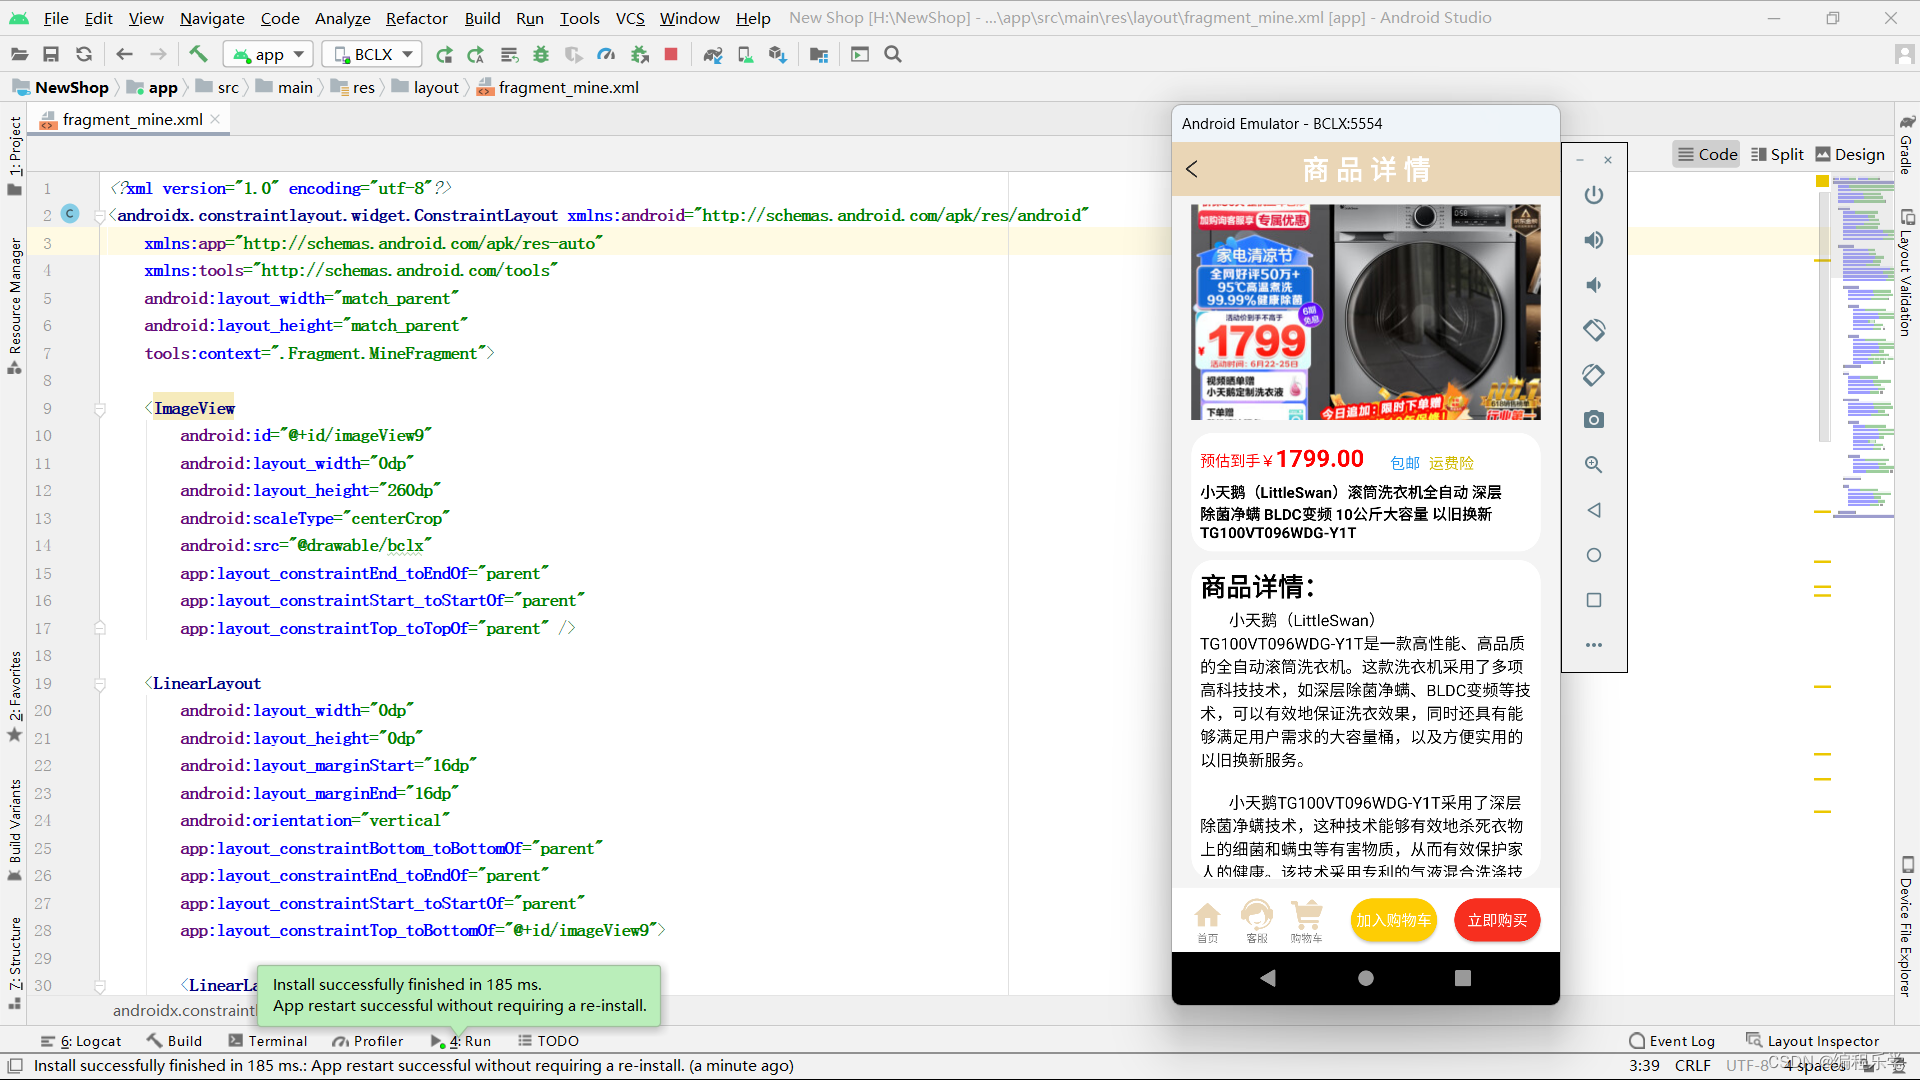Collapse the LinearLayout fold marker on line 19

pos(100,684)
